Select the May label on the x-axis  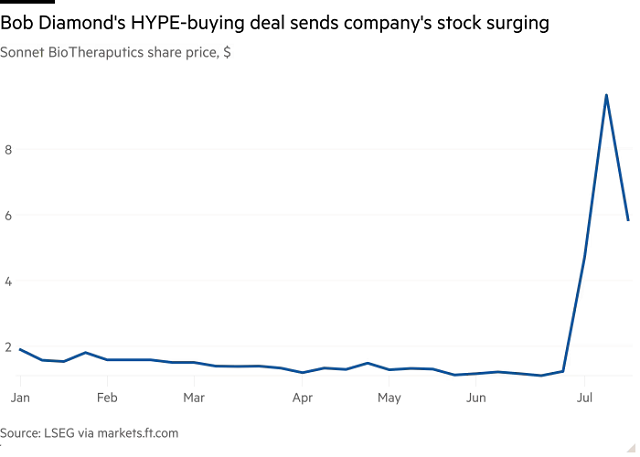(389, 397)
